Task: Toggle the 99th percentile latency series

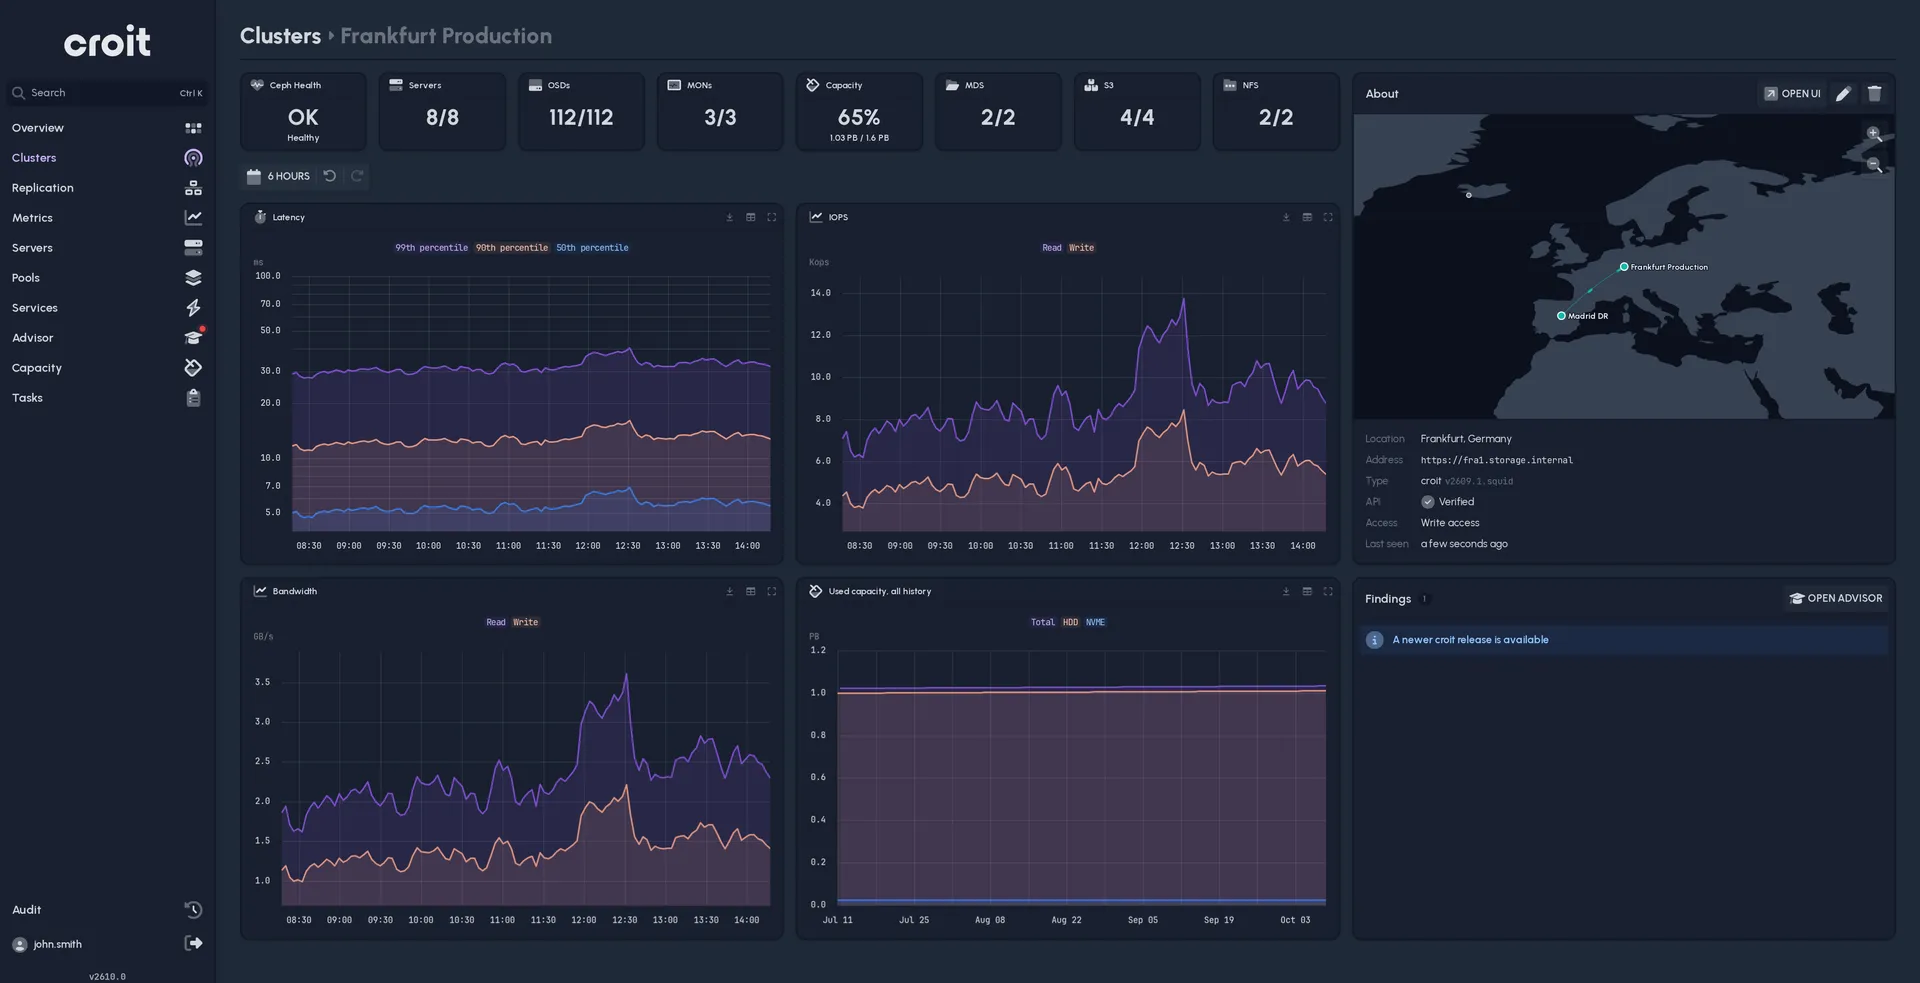Action: (x=431, y=248)
